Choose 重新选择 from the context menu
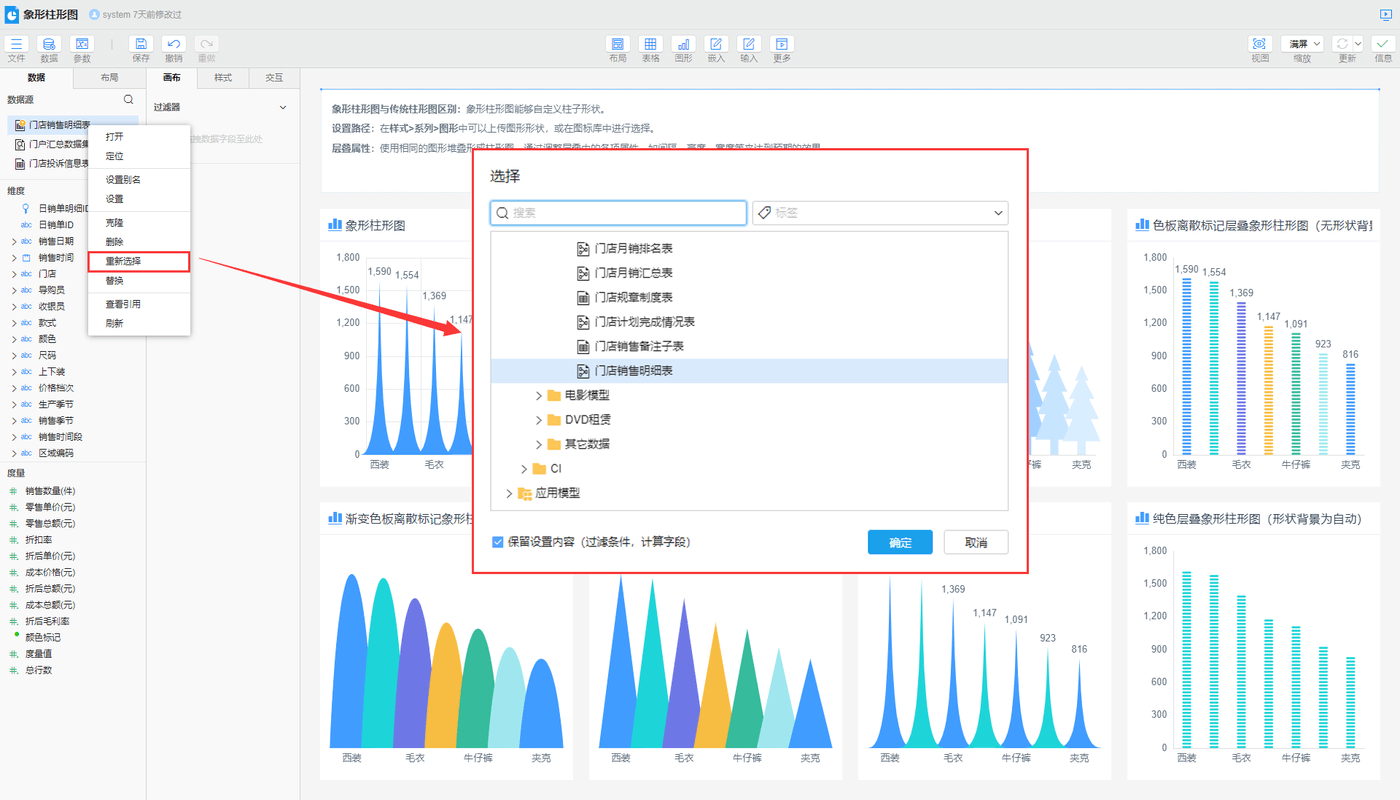Screen dimensions: 1400x800 tap(124, 262)
